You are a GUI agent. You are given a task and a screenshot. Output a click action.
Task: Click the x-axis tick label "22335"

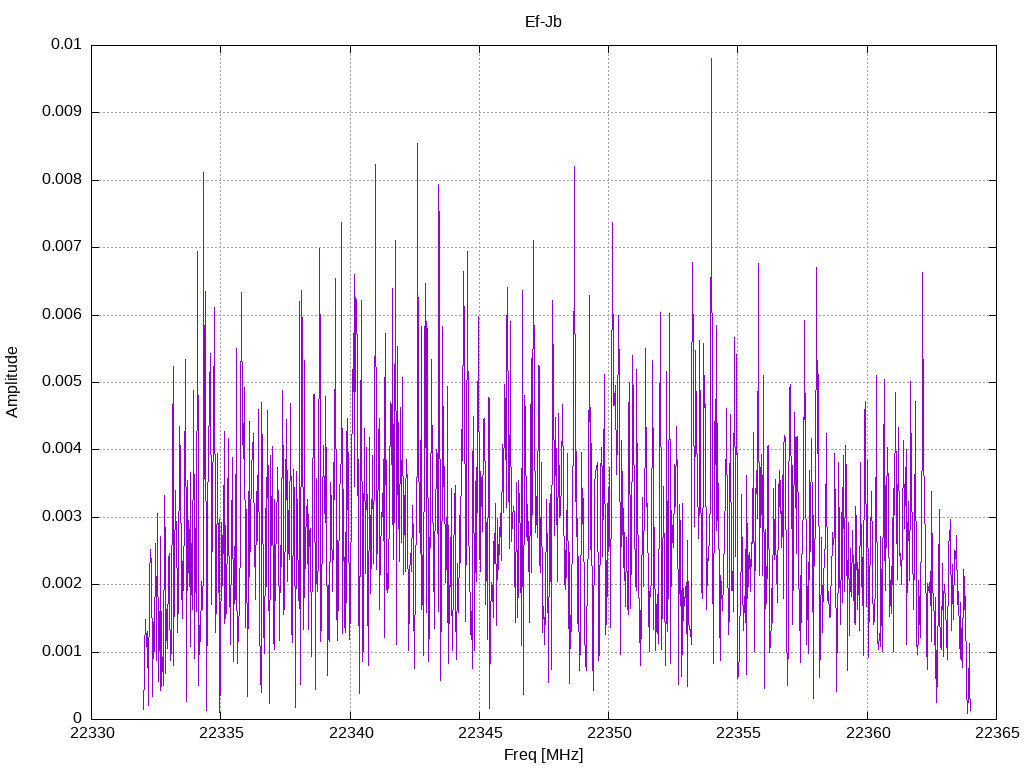tap(221, 733)
